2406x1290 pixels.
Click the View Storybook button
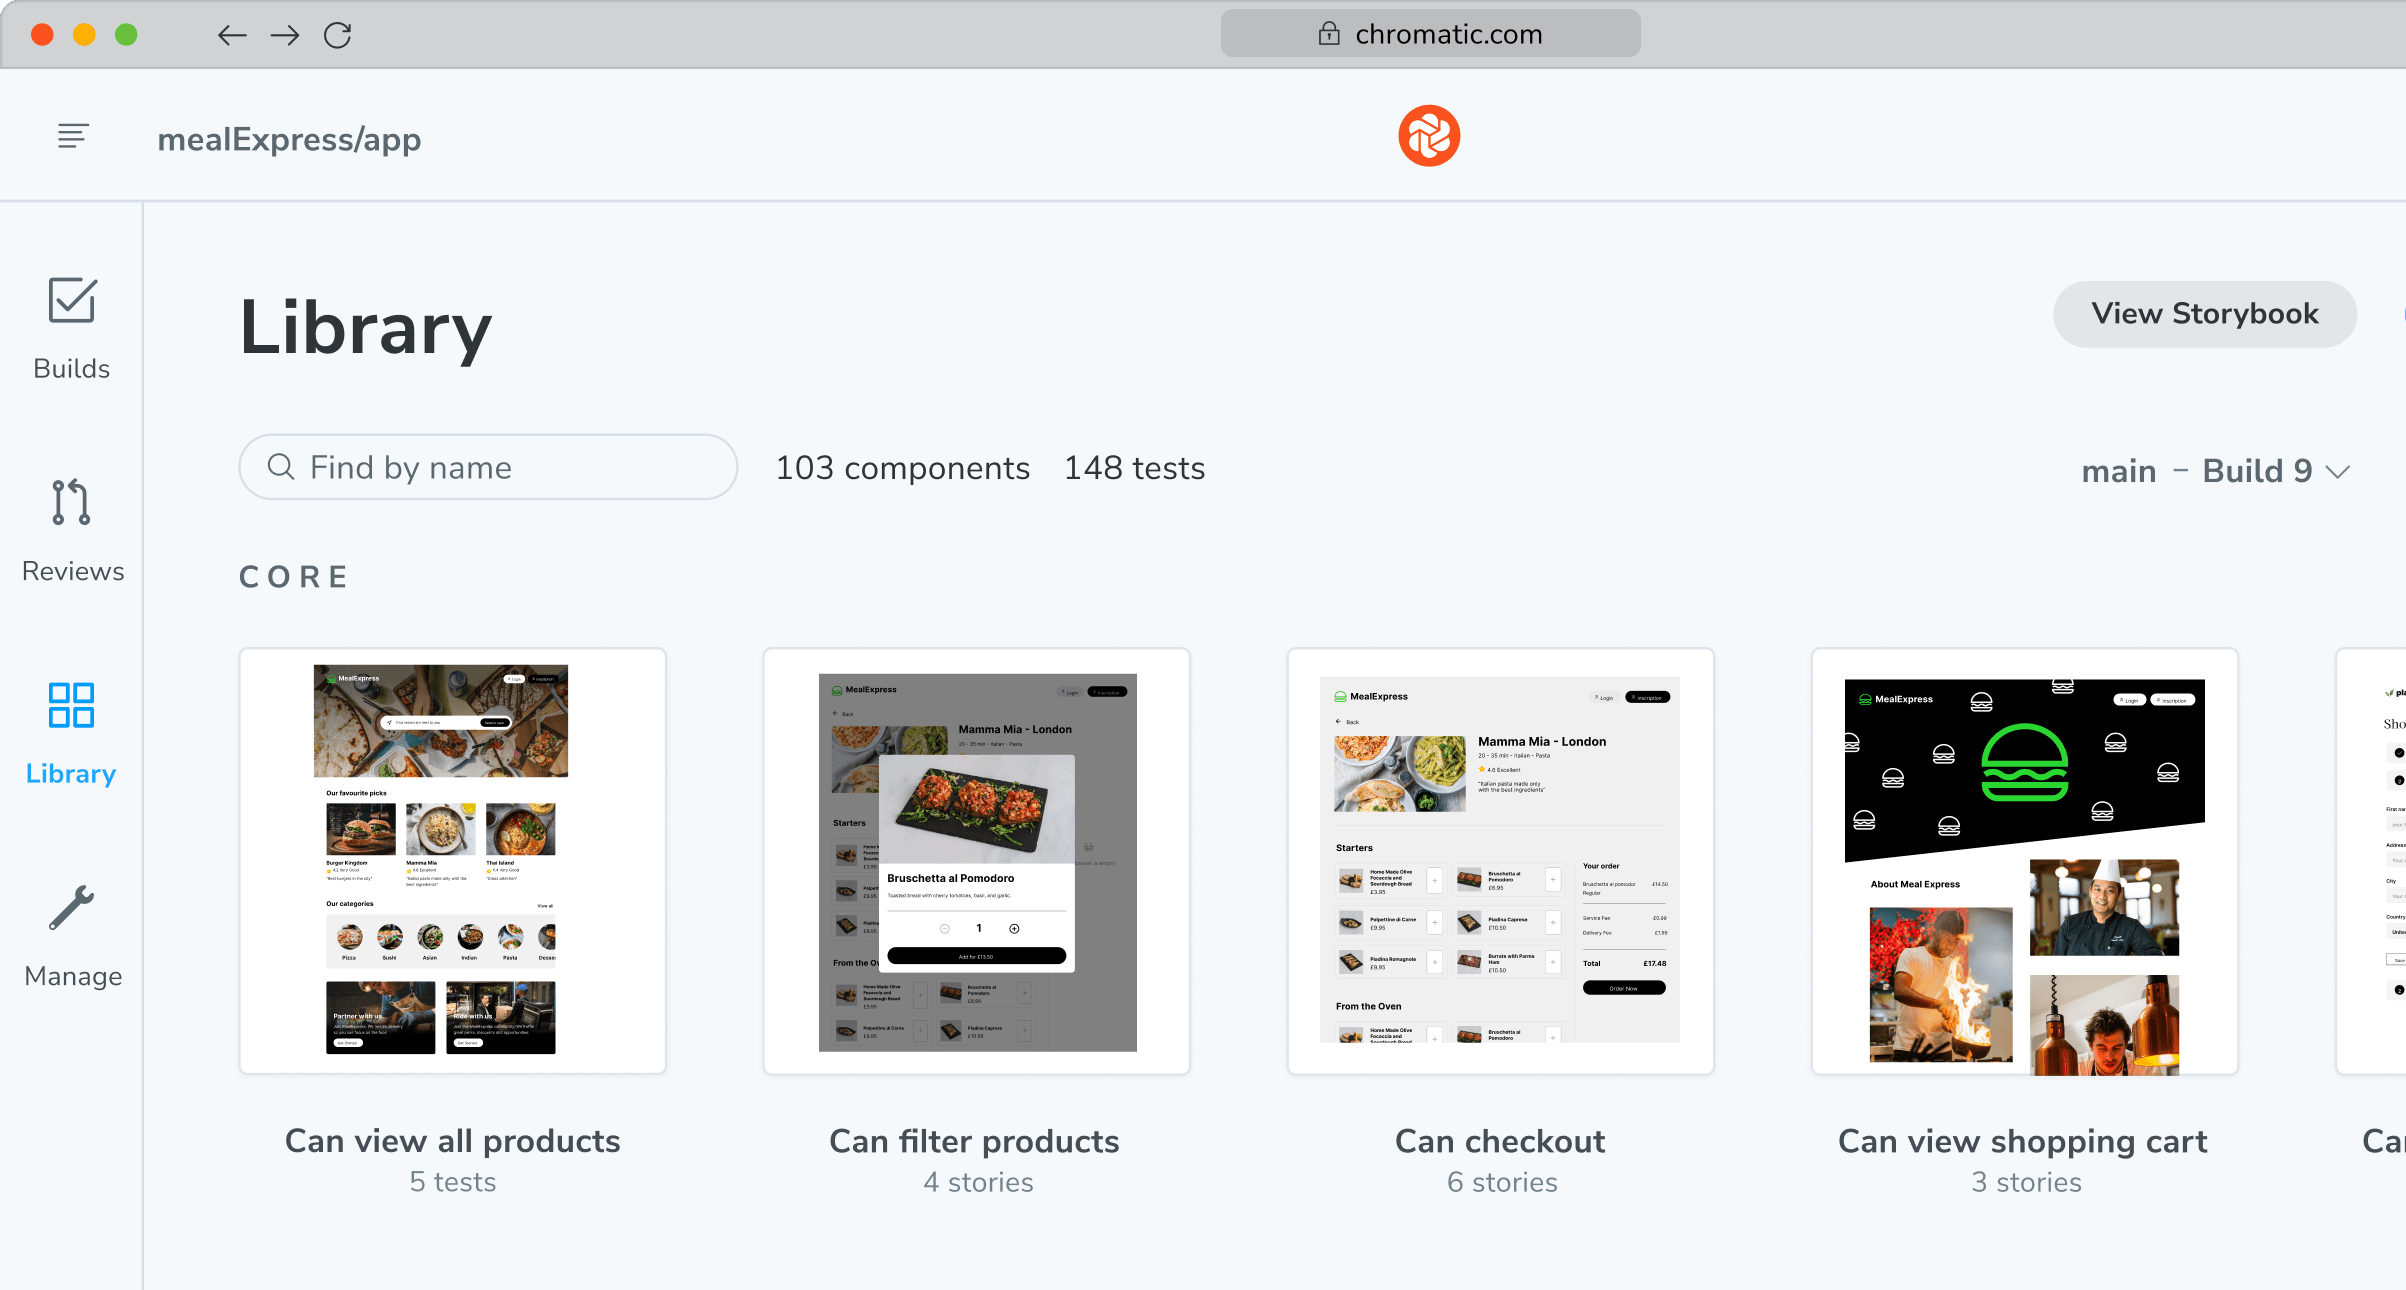click(2204, 314)
